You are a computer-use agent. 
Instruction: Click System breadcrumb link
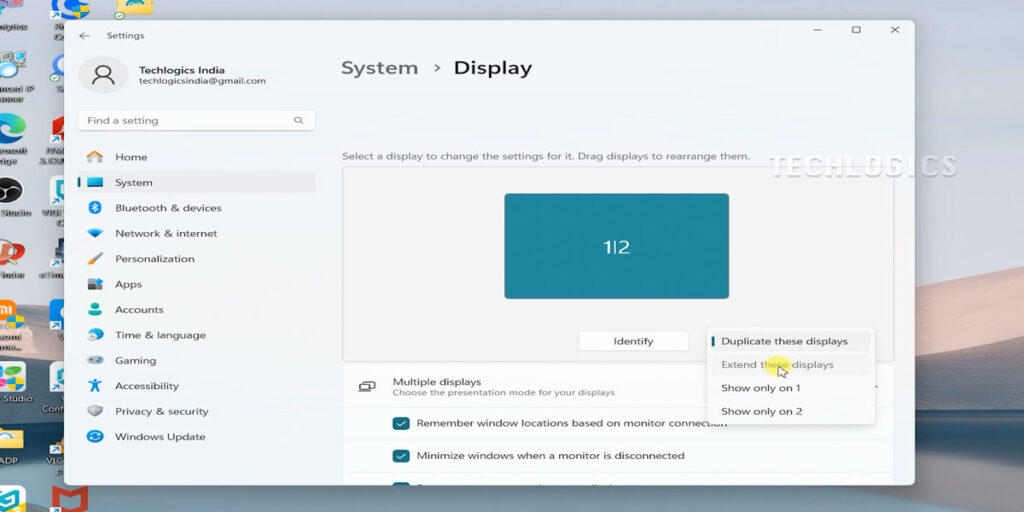[x=379, y=69]
